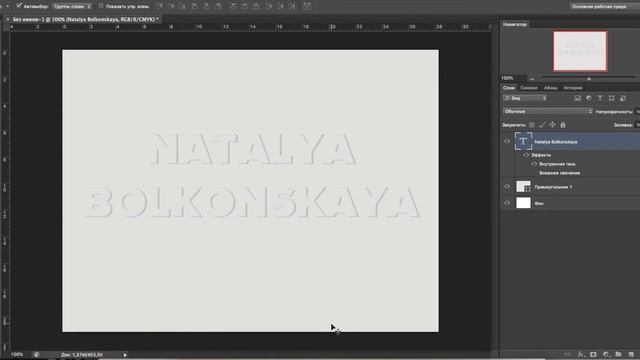
Task: Select the Фон layer thumbnail
Action: tap(523, 203)
